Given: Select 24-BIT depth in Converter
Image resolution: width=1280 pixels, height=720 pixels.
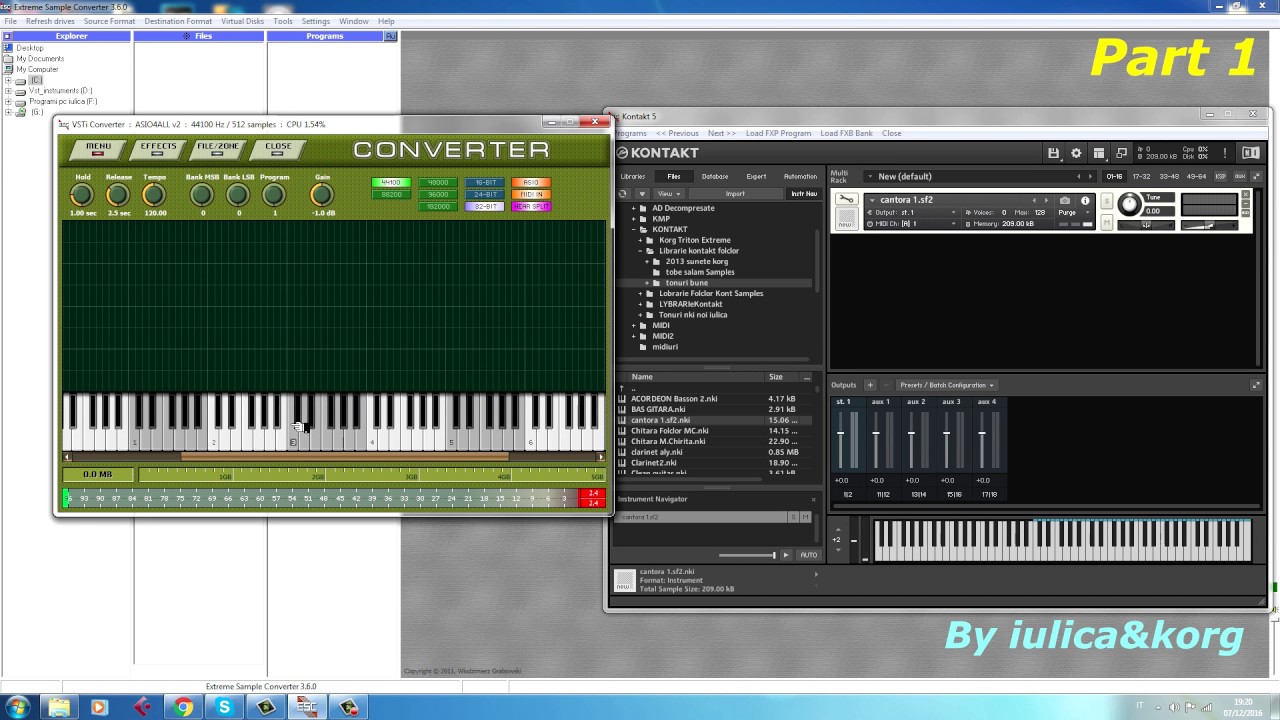Looking at the screenshot, I should tap(485, 195).
